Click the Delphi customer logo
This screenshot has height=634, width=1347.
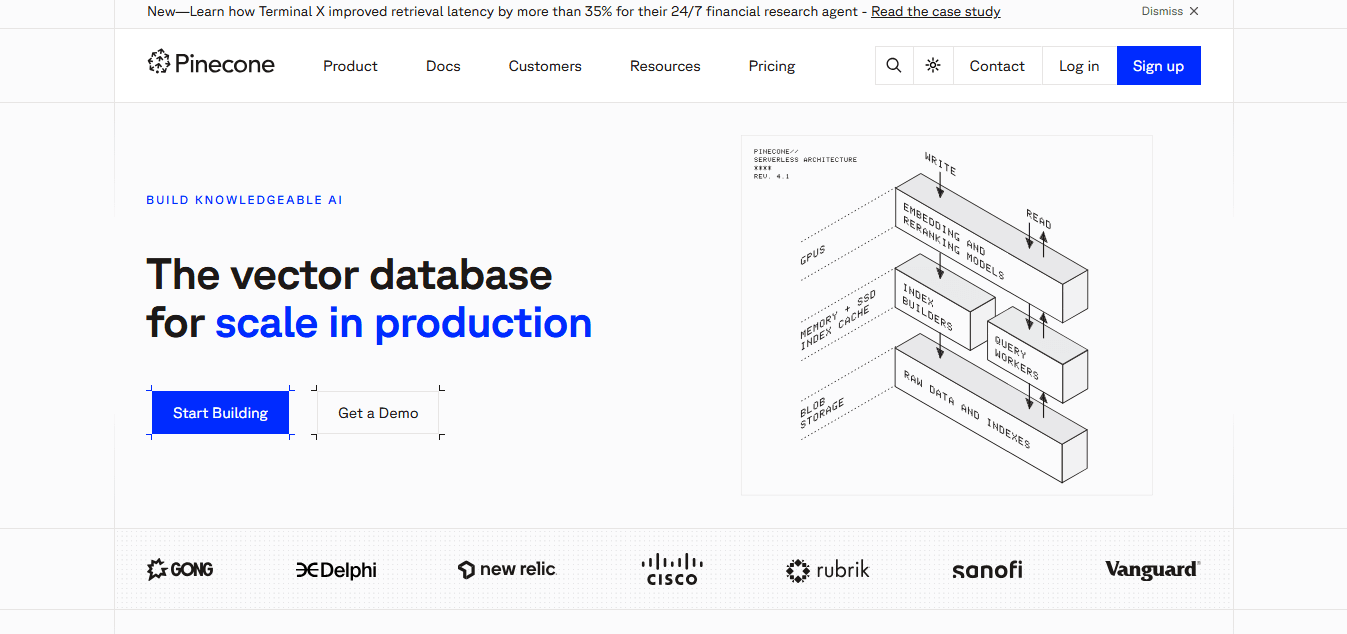336,570
